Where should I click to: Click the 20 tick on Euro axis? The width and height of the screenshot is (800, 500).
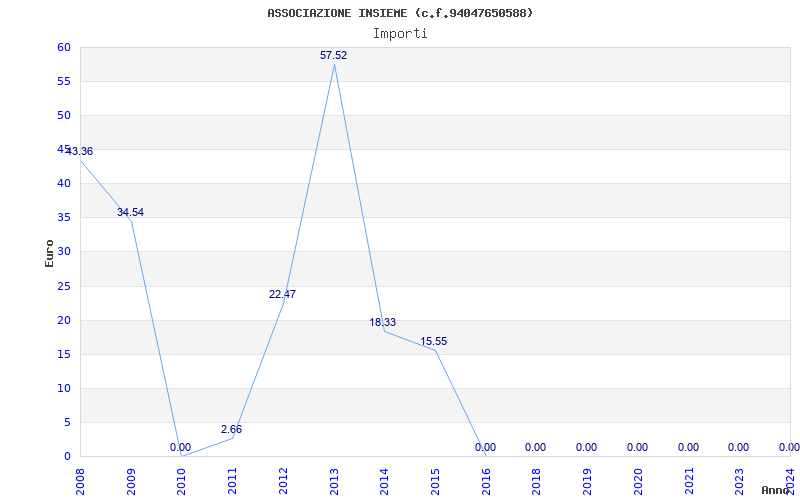pyautogui.click(x=64, y=320)
